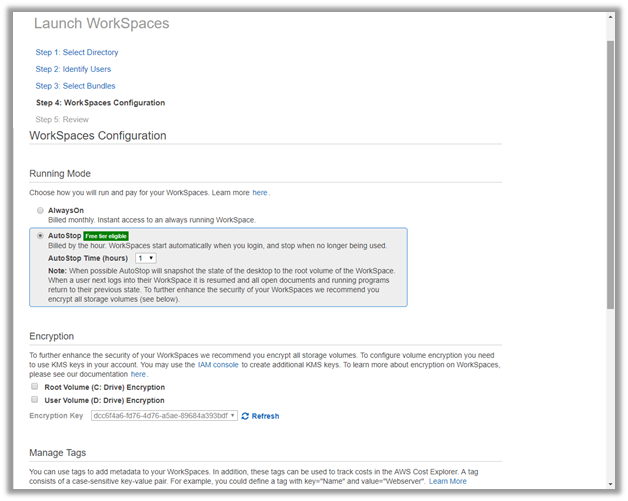Open the Running Mode 'here' link
This screenshot has height=501, width=628.
click(x=260, y=192)
